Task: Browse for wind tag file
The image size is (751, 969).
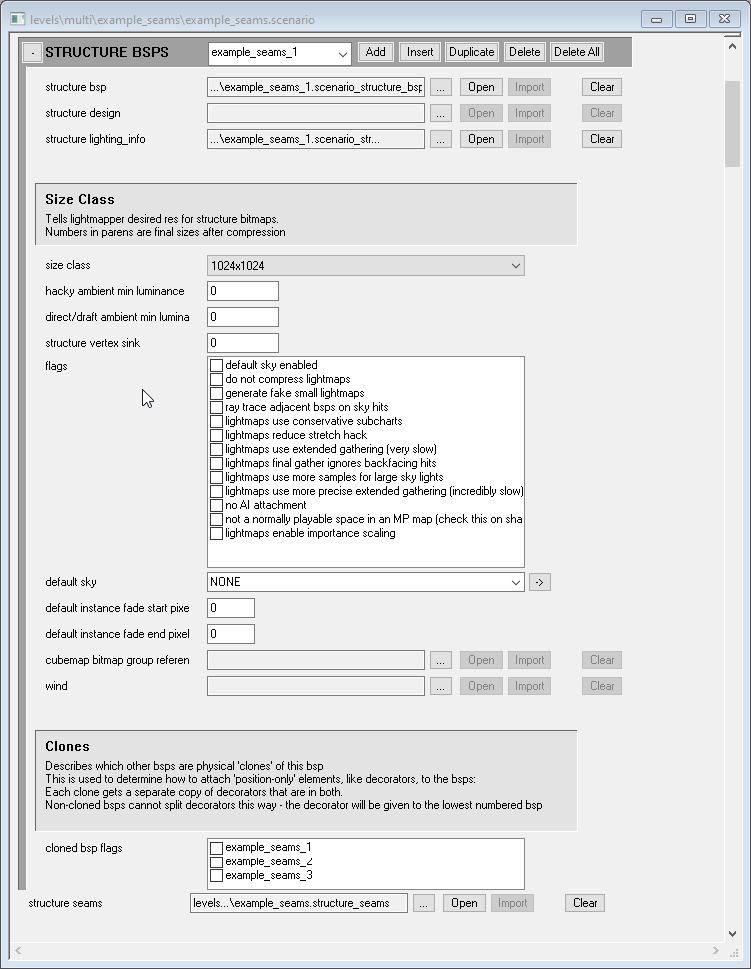Action: tap(440, 686)
